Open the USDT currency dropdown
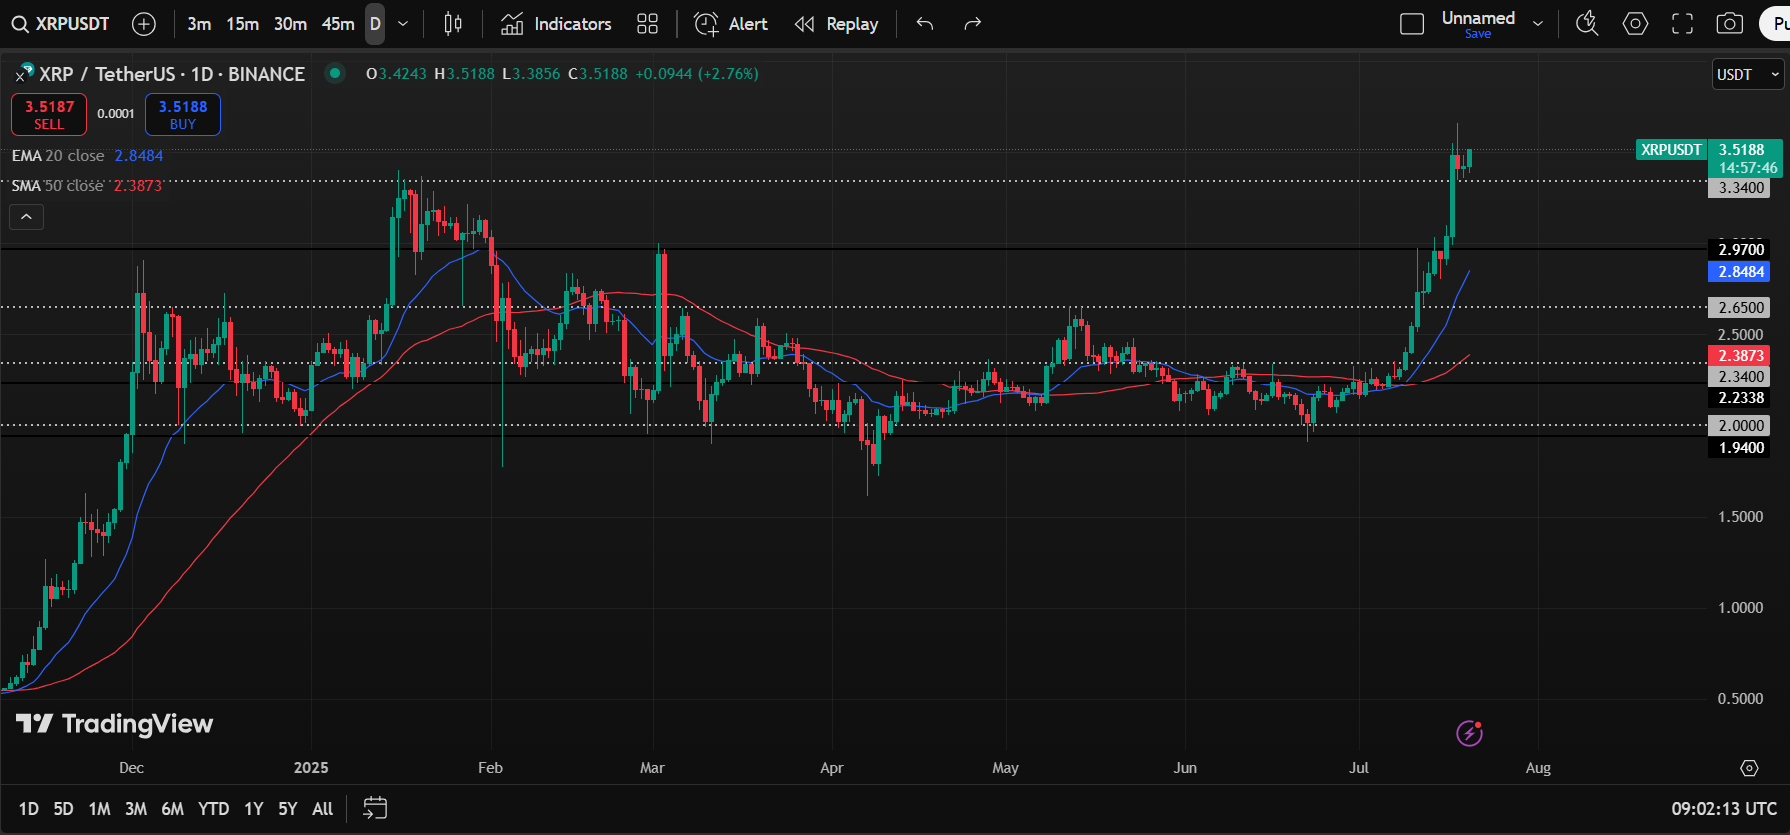This screenshot has height=835, width=1790. pyautogui.click(x=1747, y=75)
